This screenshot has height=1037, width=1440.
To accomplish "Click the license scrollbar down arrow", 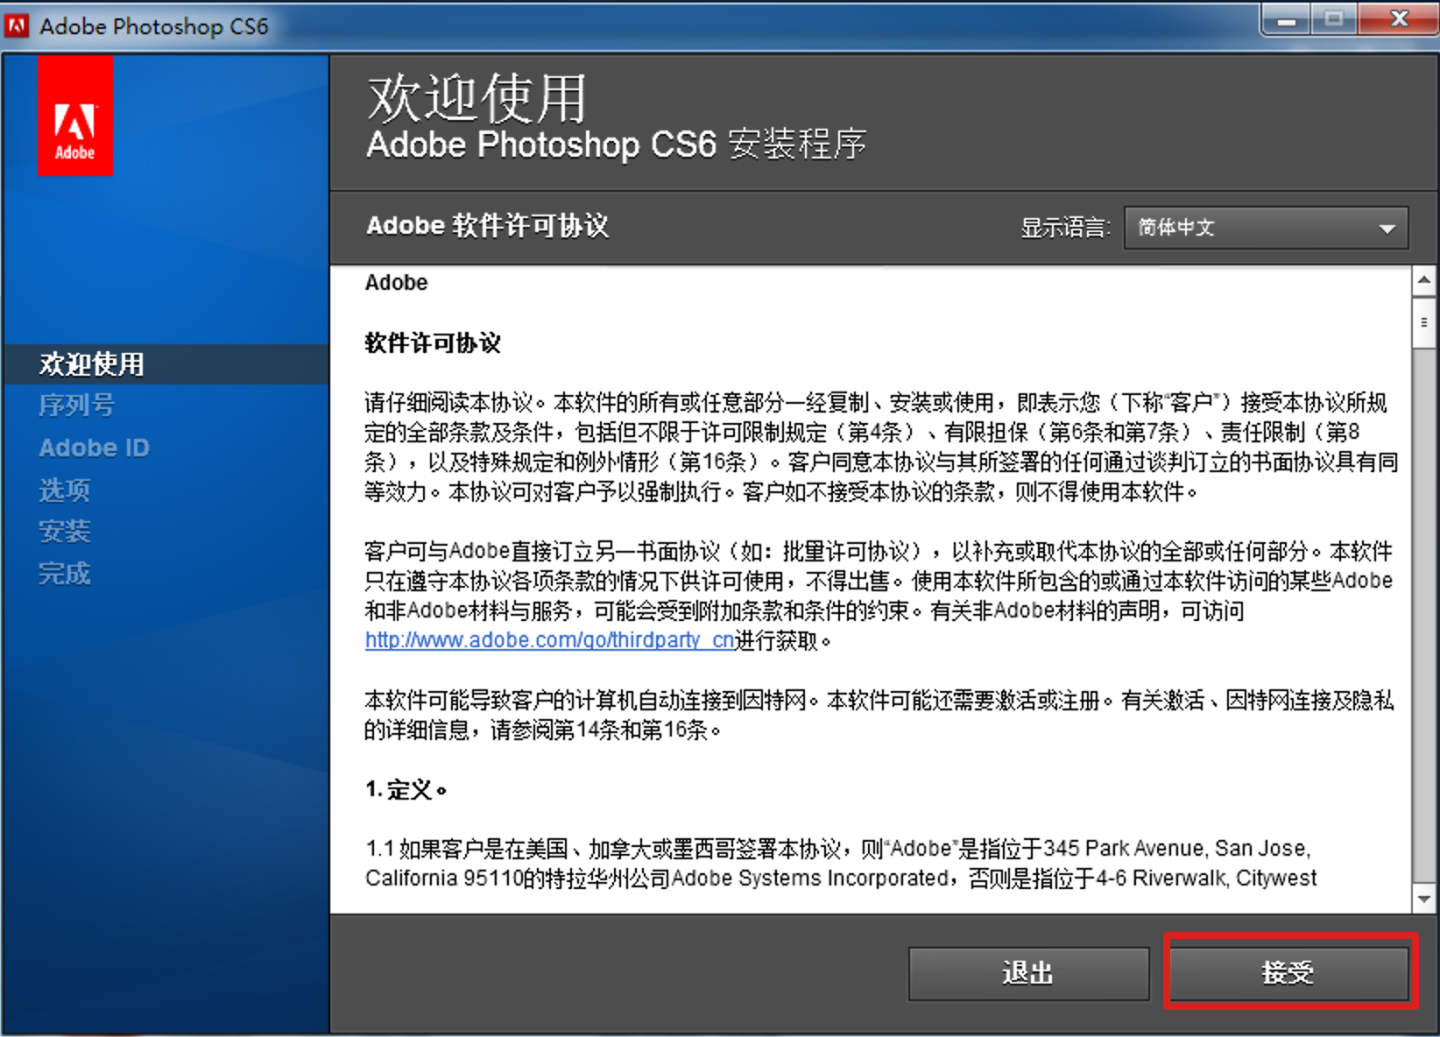I will (x=1424, y=898).
